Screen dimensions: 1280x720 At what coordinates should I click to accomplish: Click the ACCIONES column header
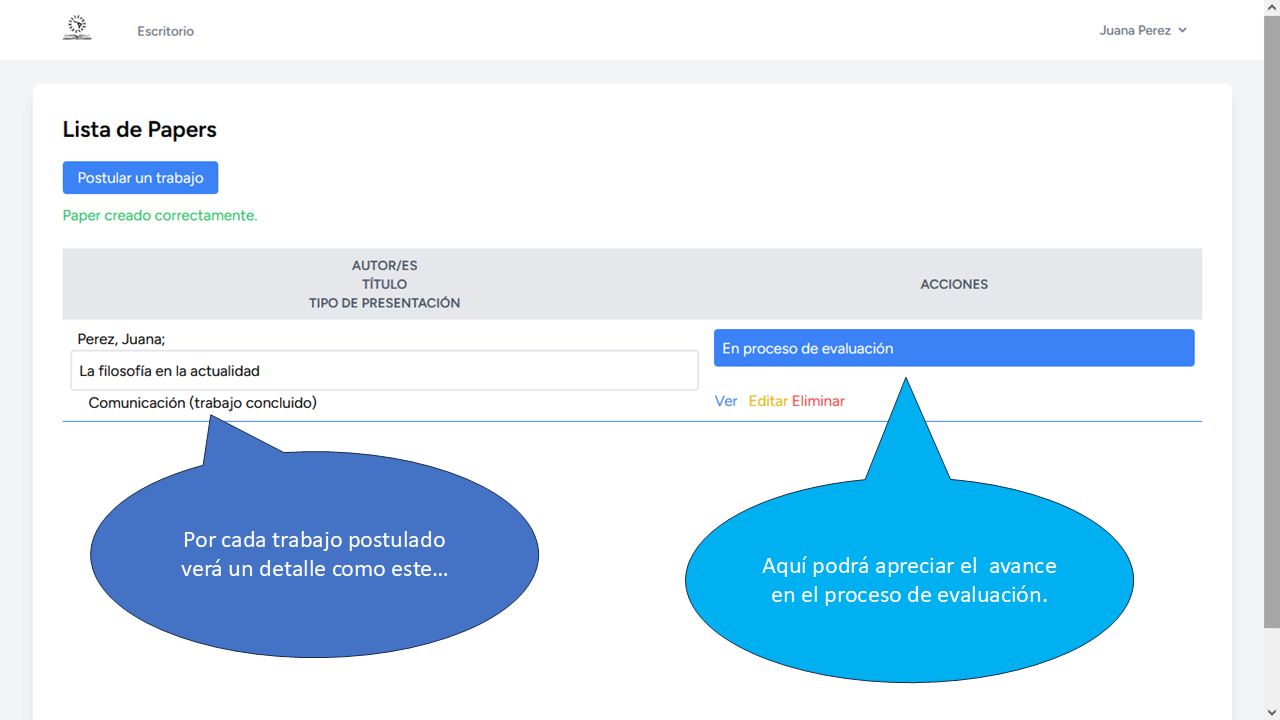[953, 284]
